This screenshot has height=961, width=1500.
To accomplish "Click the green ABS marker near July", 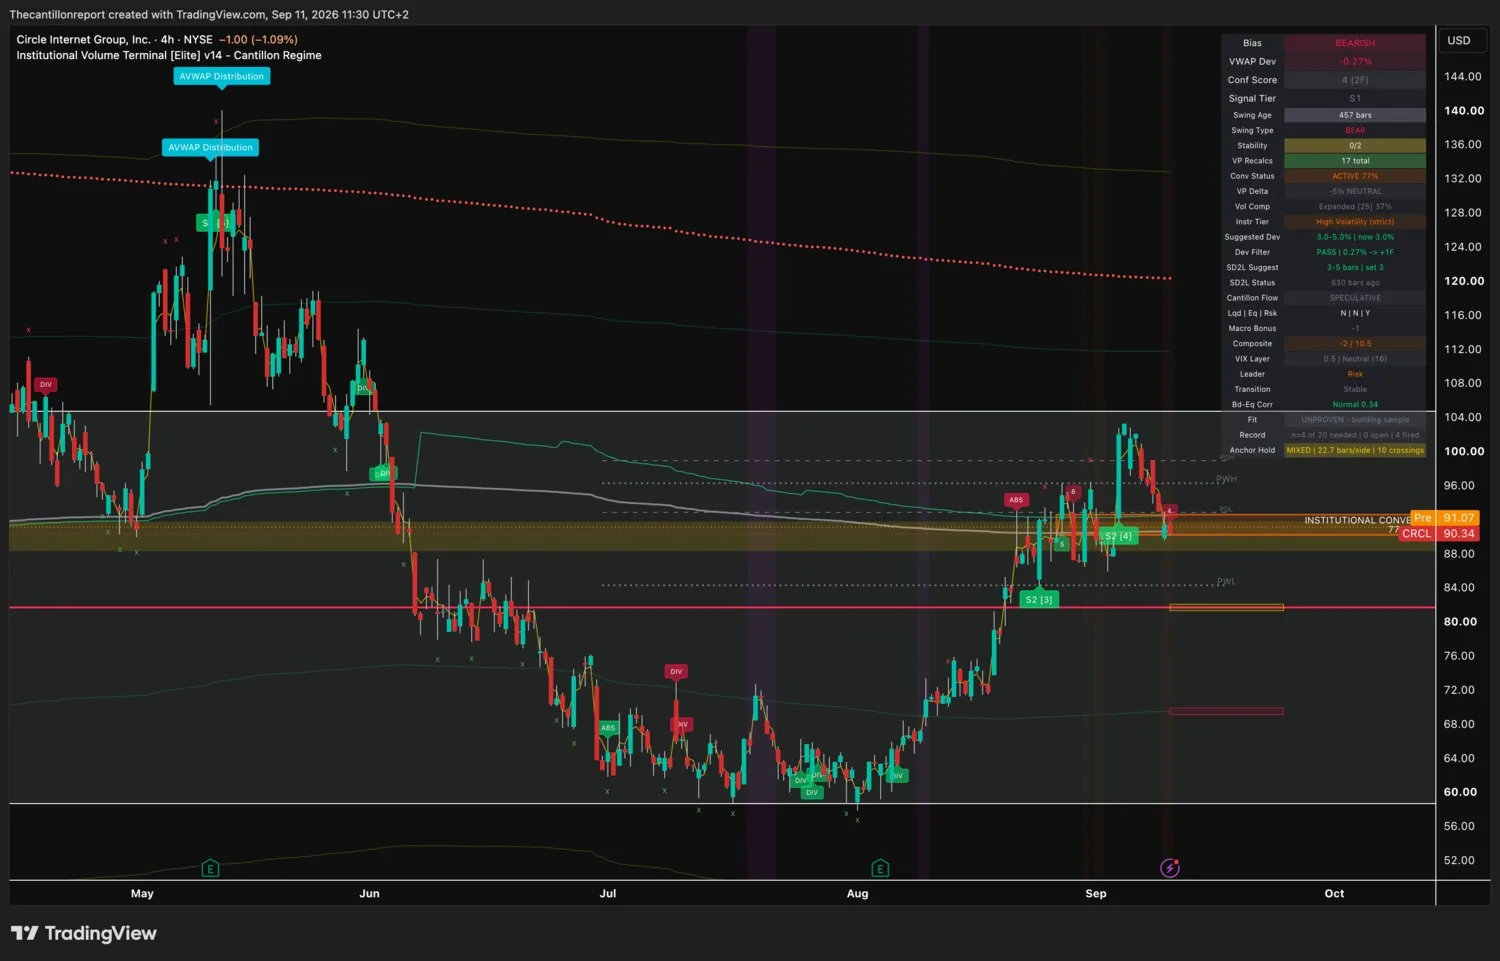I will coord(608,728).
